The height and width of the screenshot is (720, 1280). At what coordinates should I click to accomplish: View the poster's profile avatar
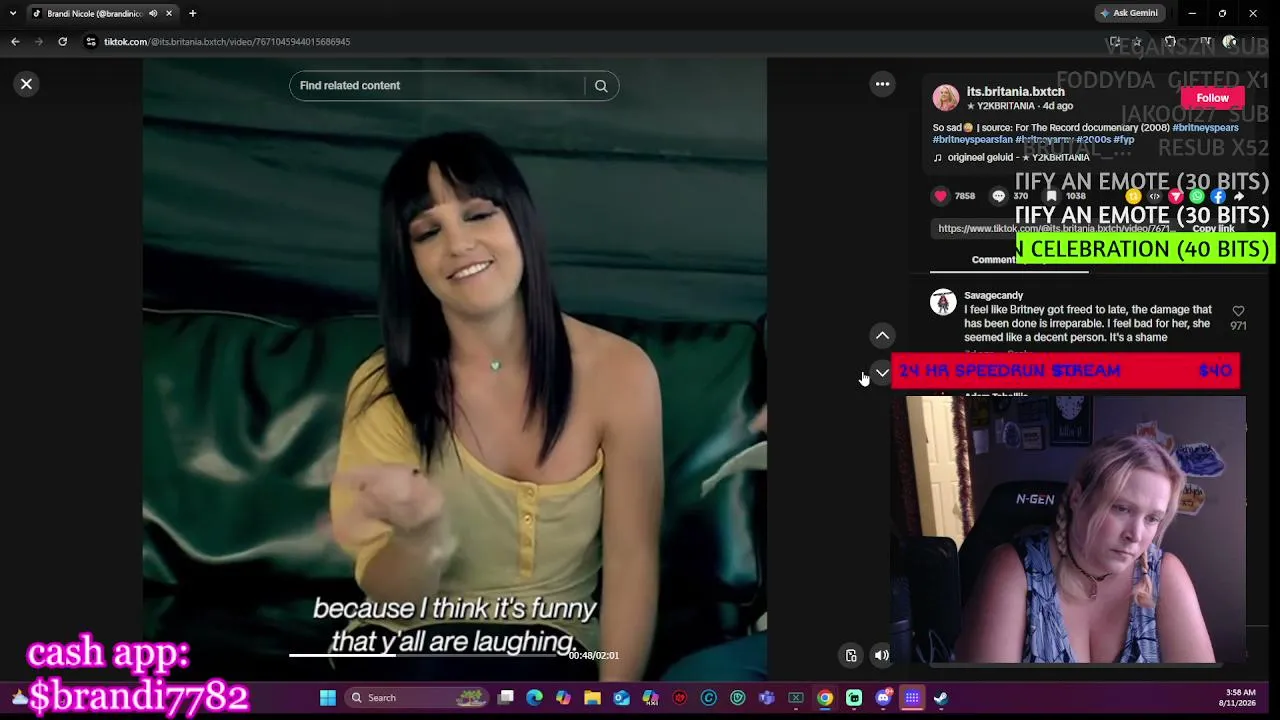946,98
